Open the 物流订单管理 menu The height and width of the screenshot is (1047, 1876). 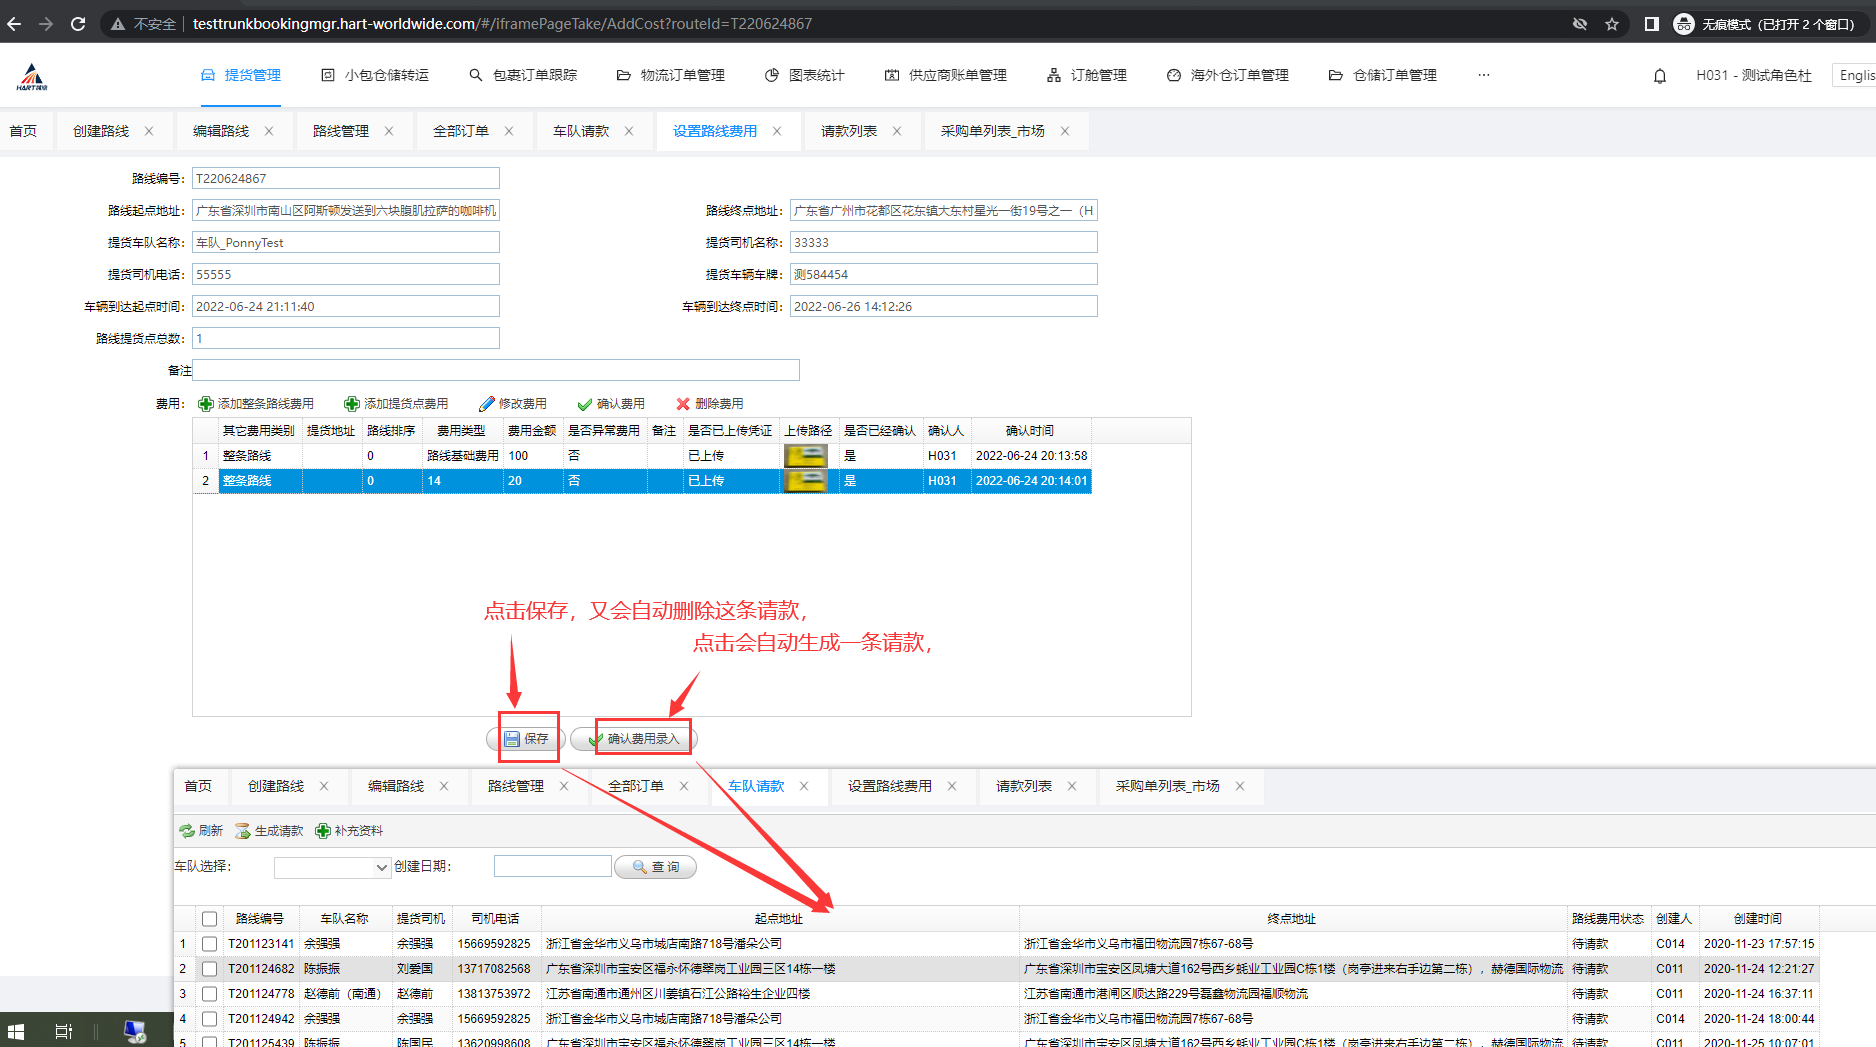click(x=671, y=75)
